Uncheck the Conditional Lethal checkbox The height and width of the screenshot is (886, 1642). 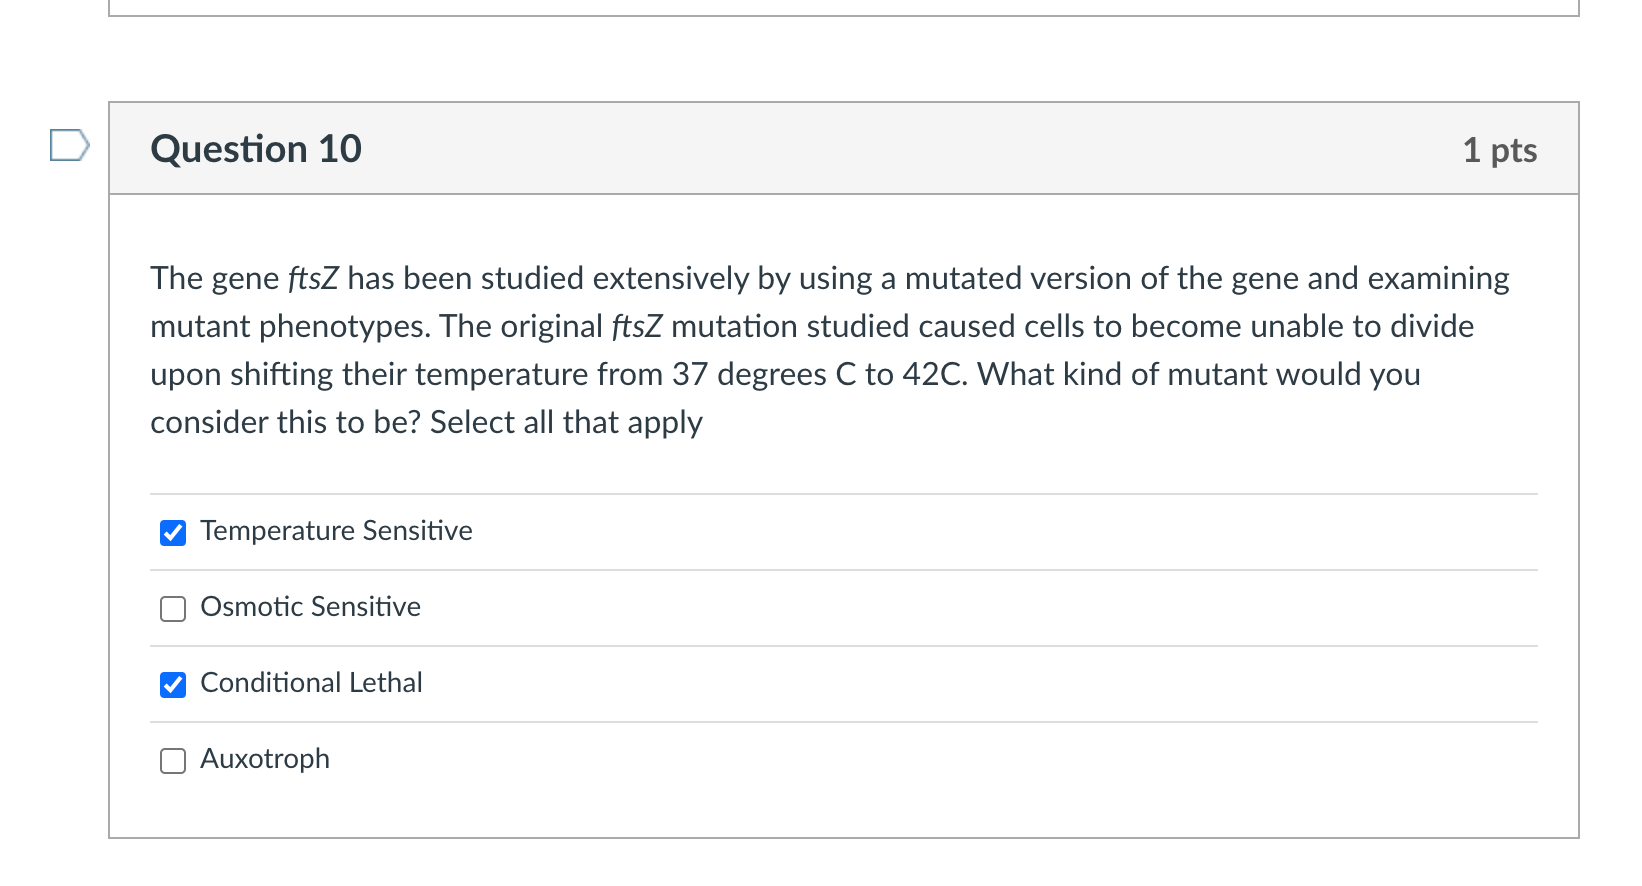(x=172, y=684)
